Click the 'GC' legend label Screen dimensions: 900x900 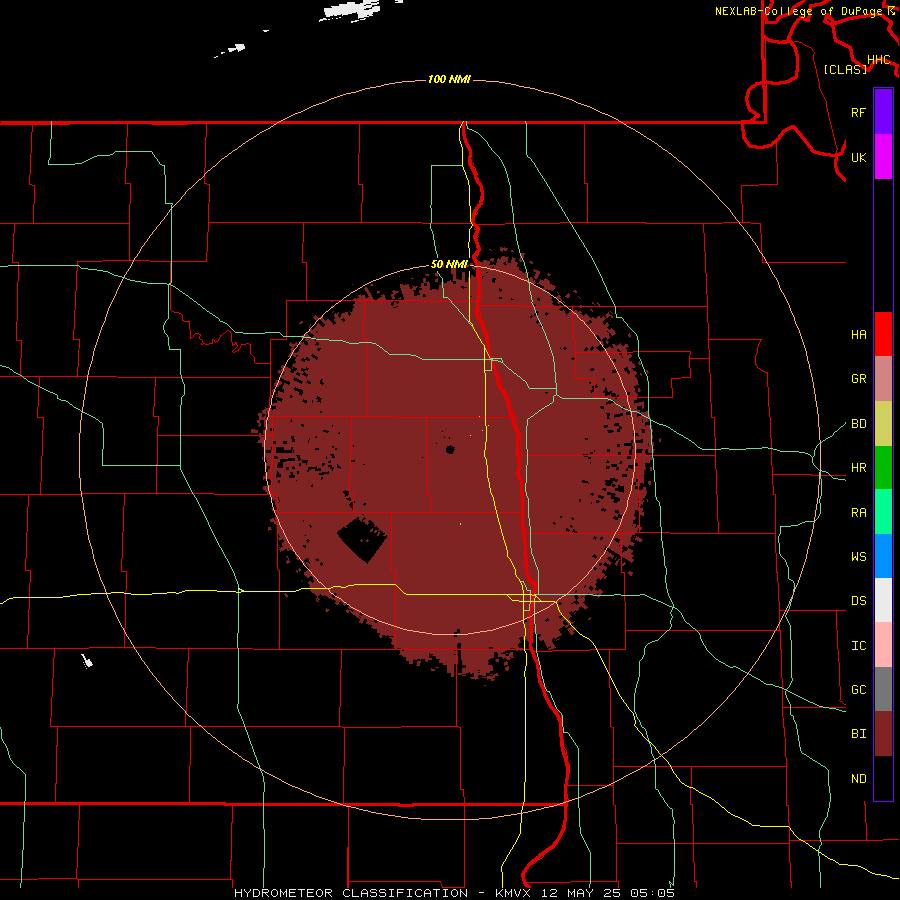click(x=858, y=689)
